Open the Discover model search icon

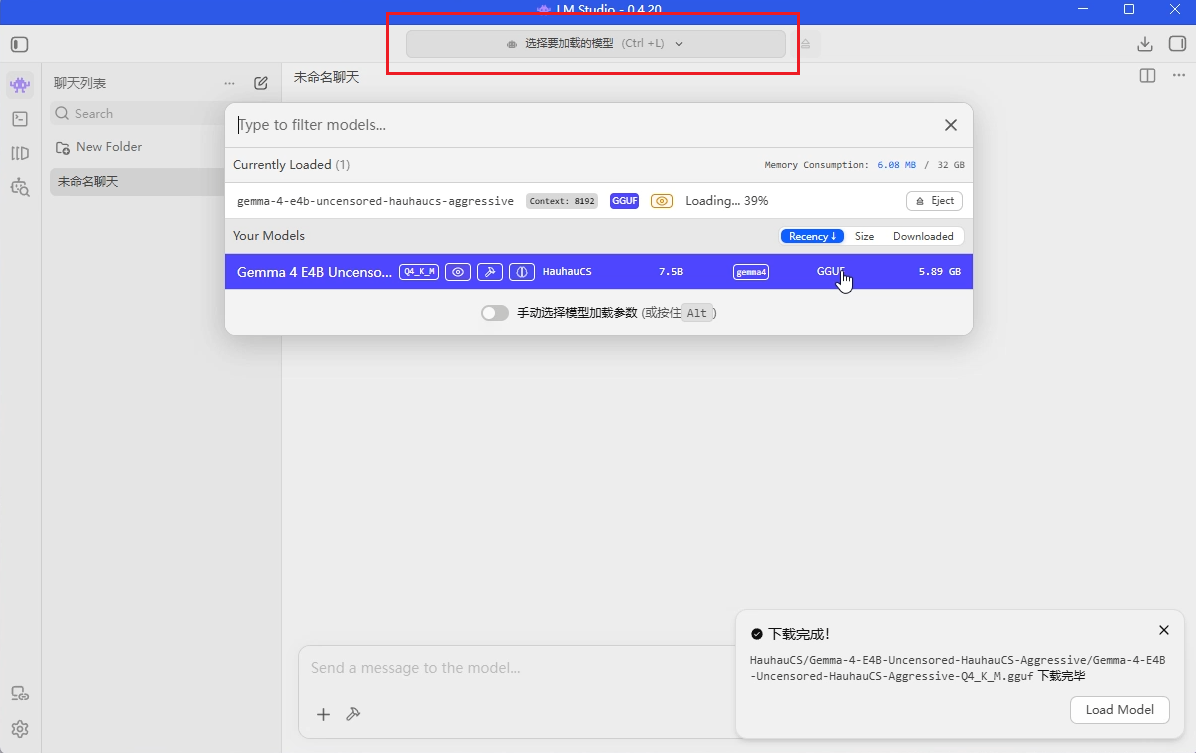point(20,187)
